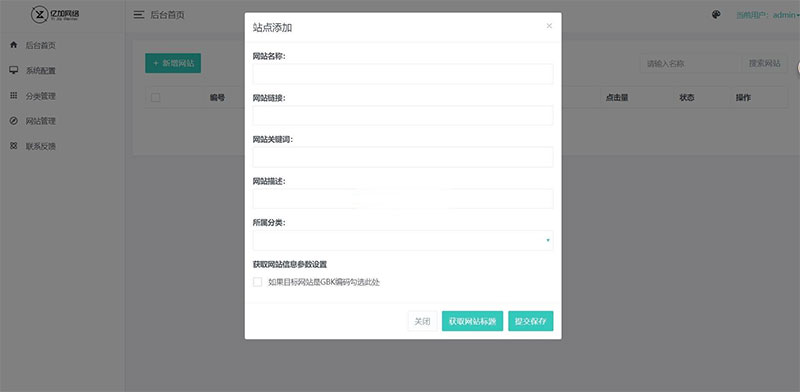Click the grid icon for 分类管理
This screenshot has width=800, height=392.
pyautogui.click(x=14, y=95)
